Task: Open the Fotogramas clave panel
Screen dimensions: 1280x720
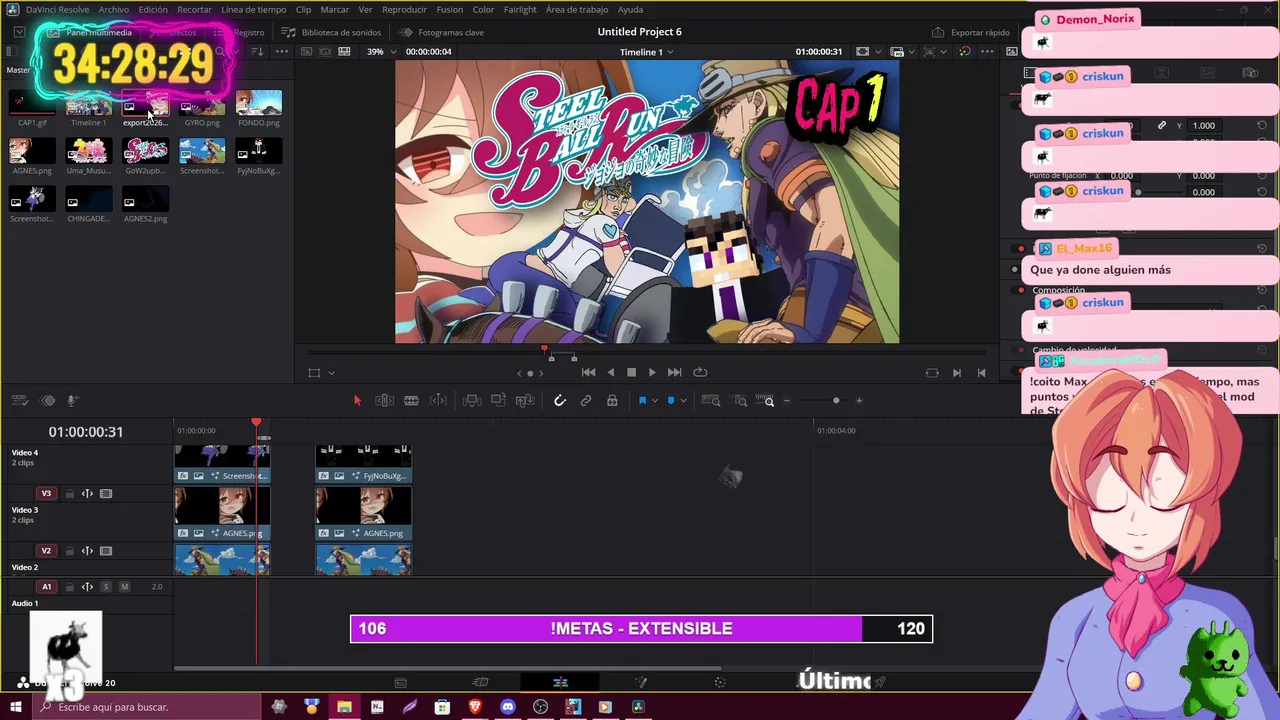Action: pyautogui.click(x=441, y=32)
